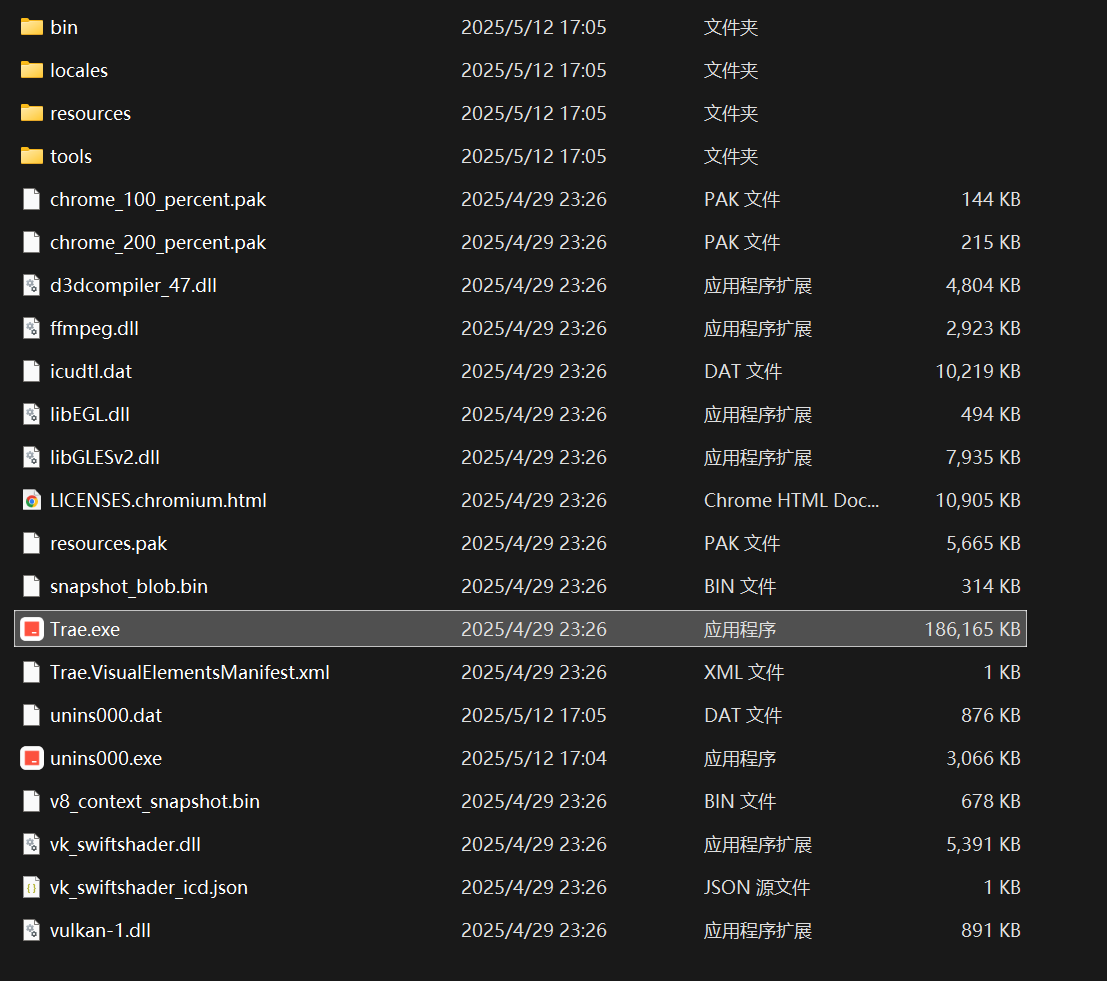Click the icudtl.dat file icon
Image resolution: width=1107 pixels, height=981 pixels.
tap(32, 371)
